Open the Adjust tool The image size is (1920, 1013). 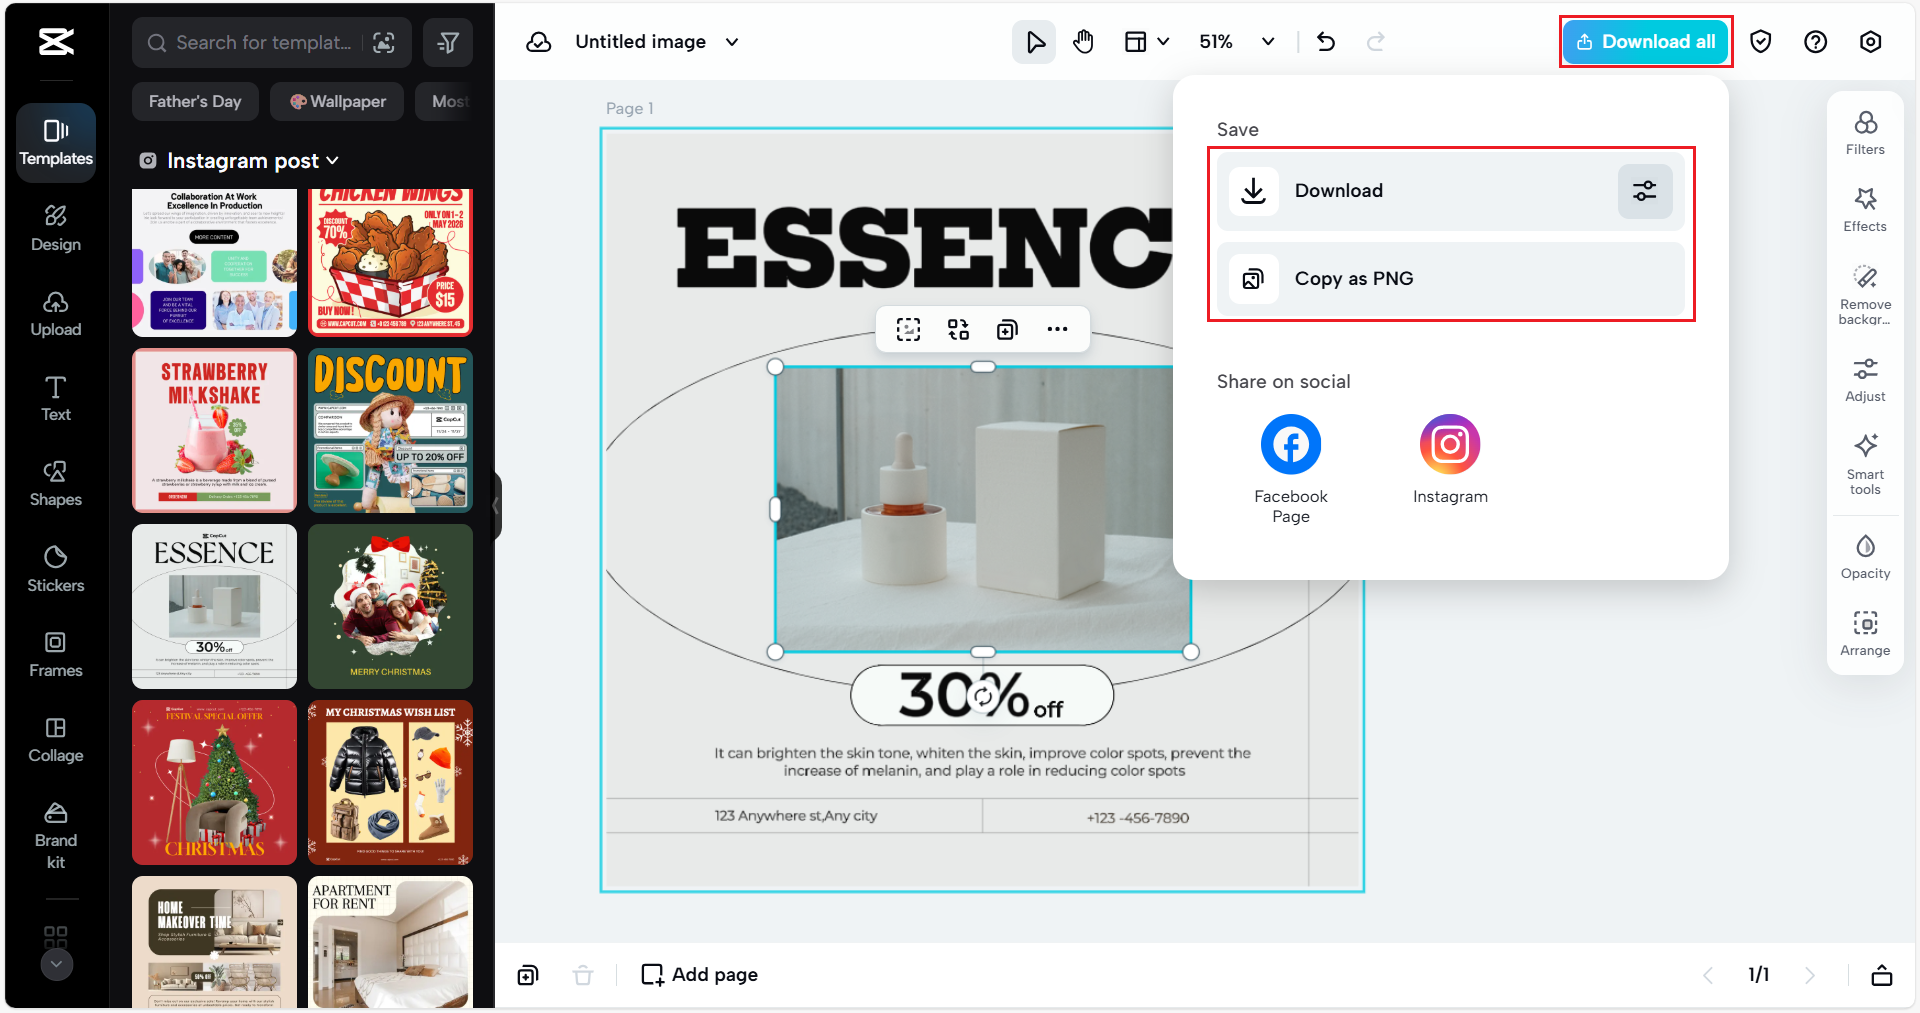tap(1865, 380)
